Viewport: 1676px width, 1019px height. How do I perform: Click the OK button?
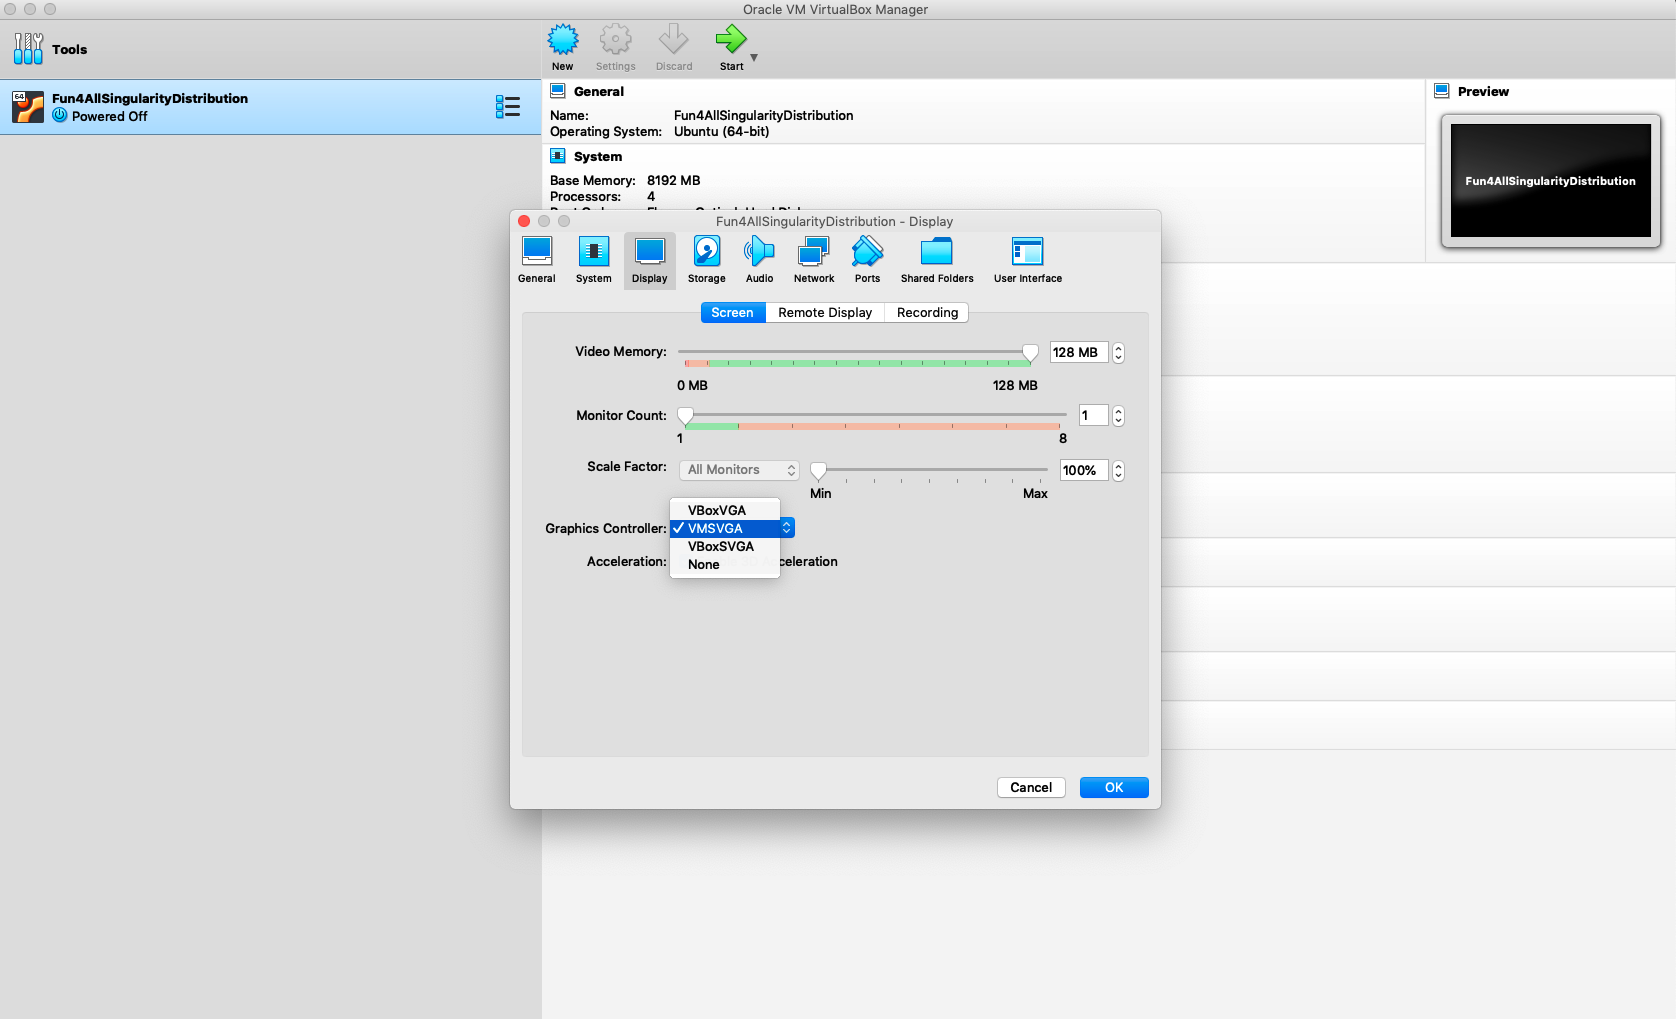coord(1114,788)
